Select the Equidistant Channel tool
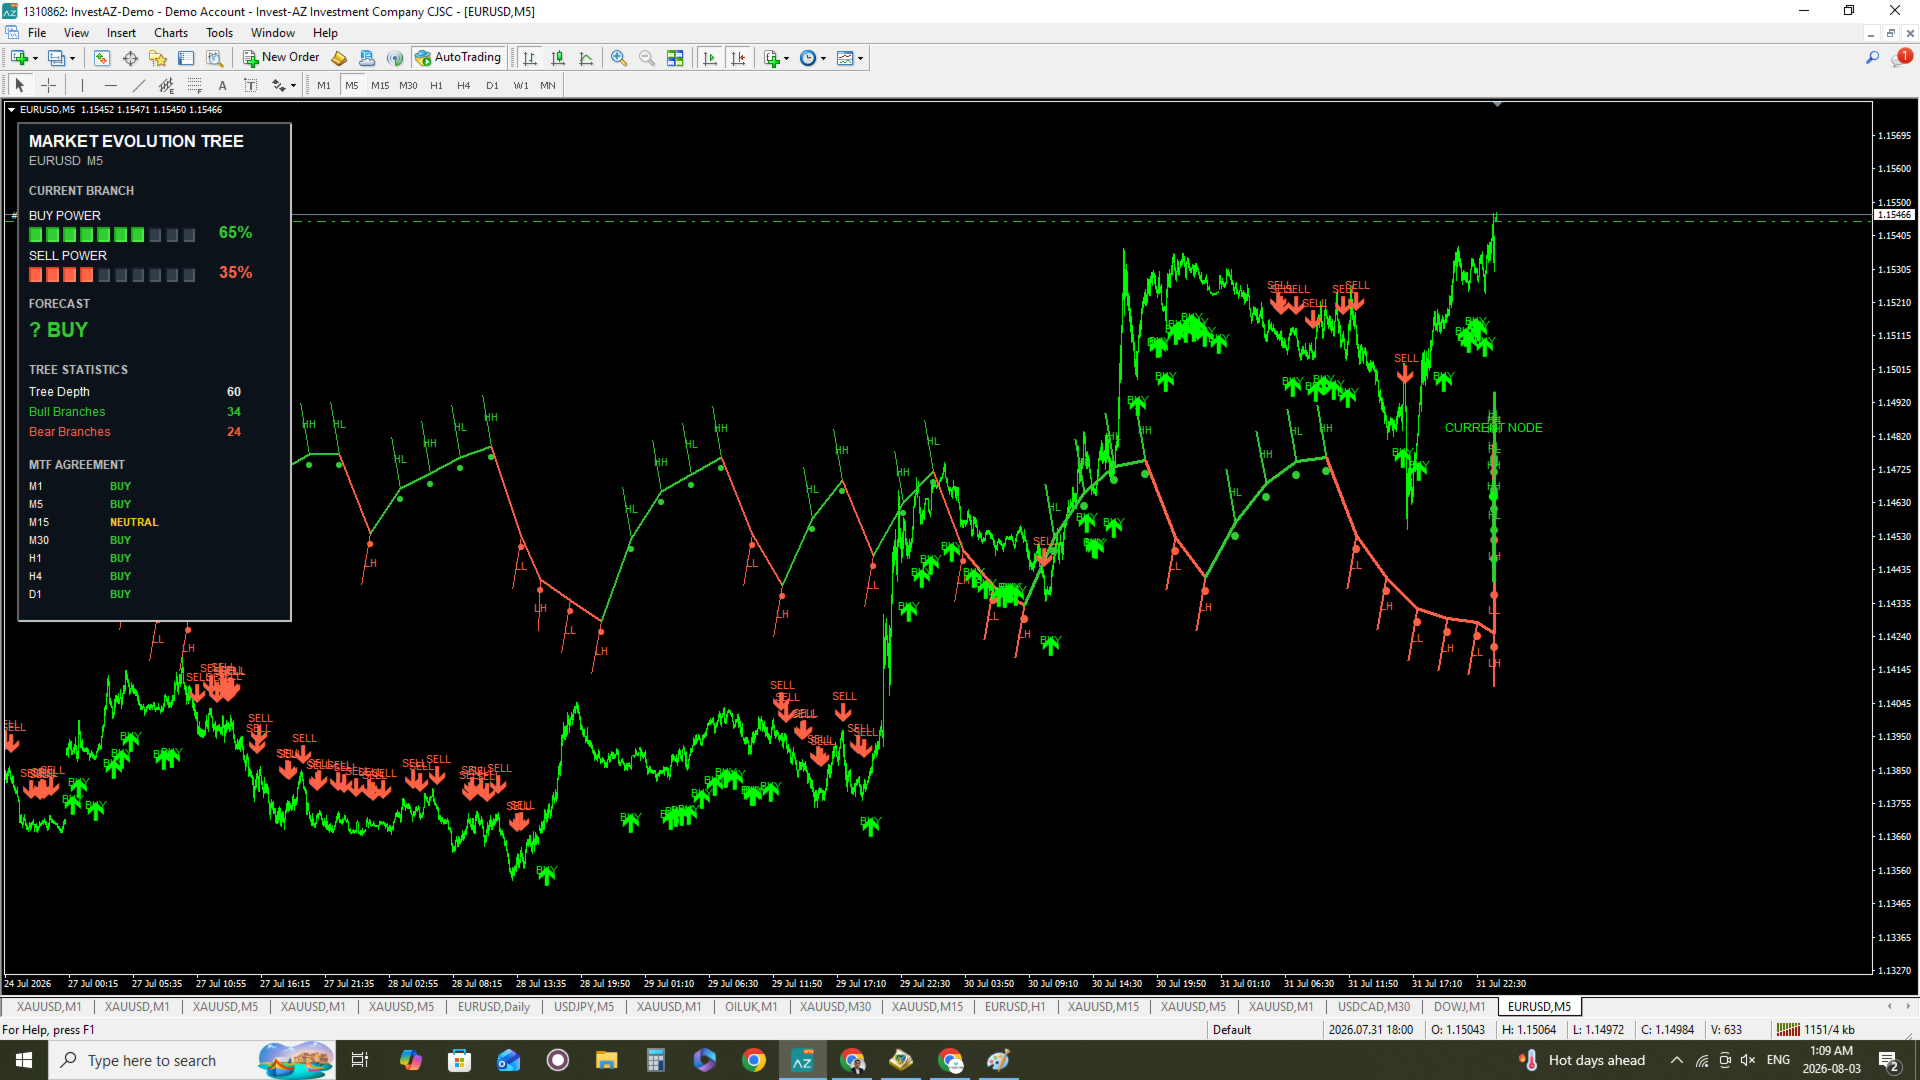The image size is (1920, 1080). click(166, 85)
